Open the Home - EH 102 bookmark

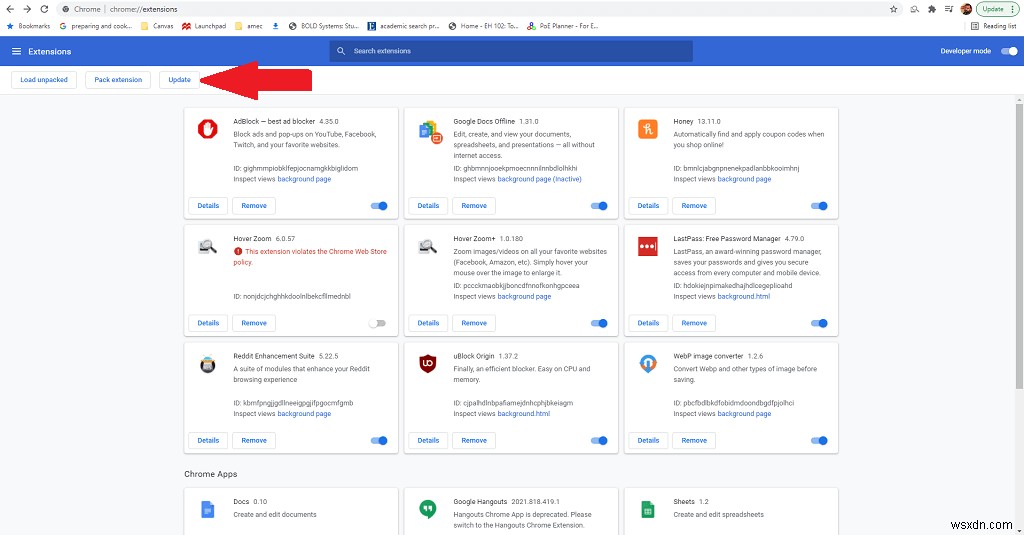coord(483,26)
